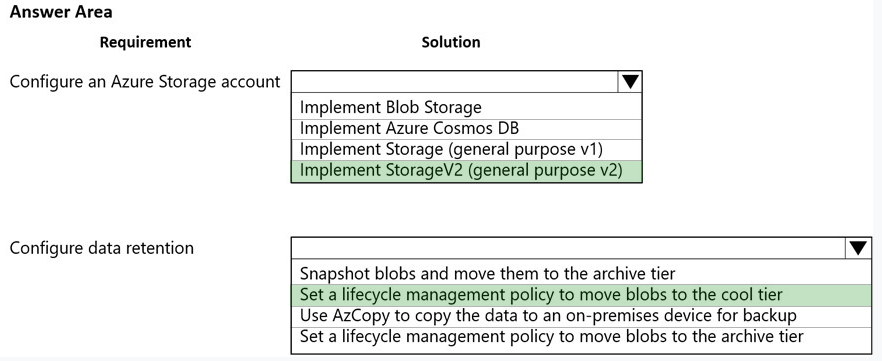
Task: Pick lifecycle policy moving blobs to archive tier
Action: tap(581, 337)
